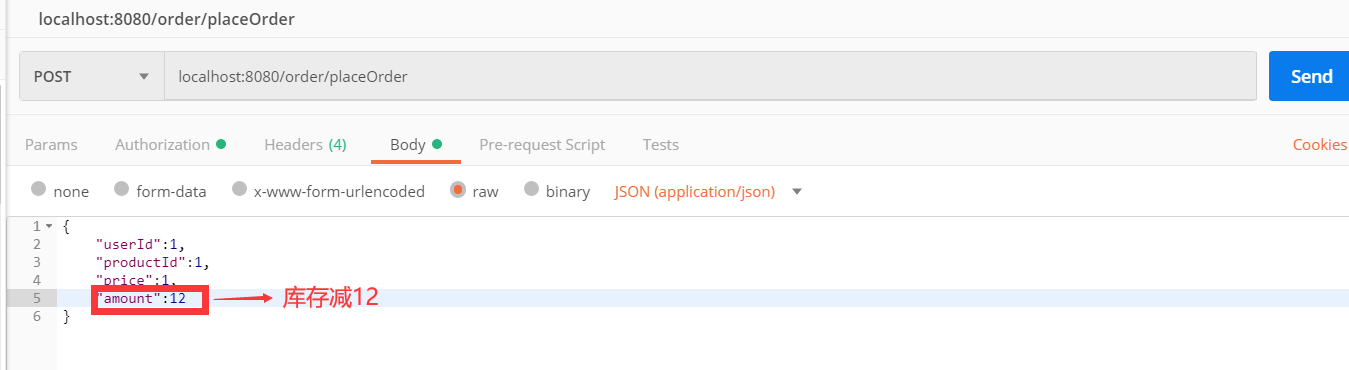Open the Authorization tab
This screenshot has height=370, width=1349.
(x=170, y=144)
